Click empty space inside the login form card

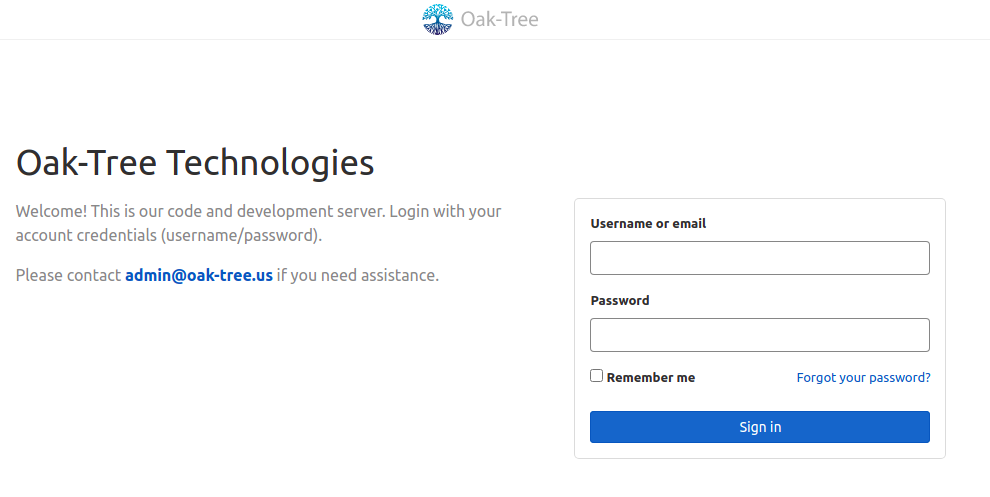[x=760, y=398]
